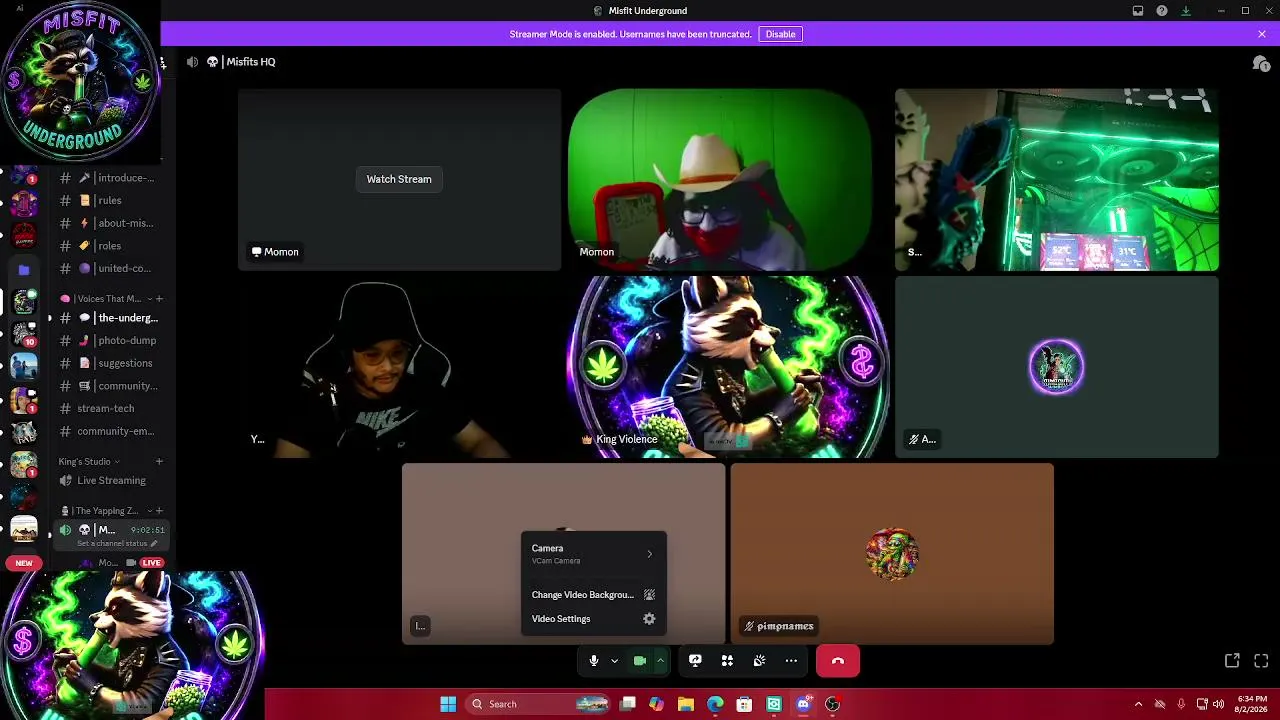The height and width of the screenshot is (720, 1280).
Task: Launch Copilot from the taskbar
Action: (656, 704)
